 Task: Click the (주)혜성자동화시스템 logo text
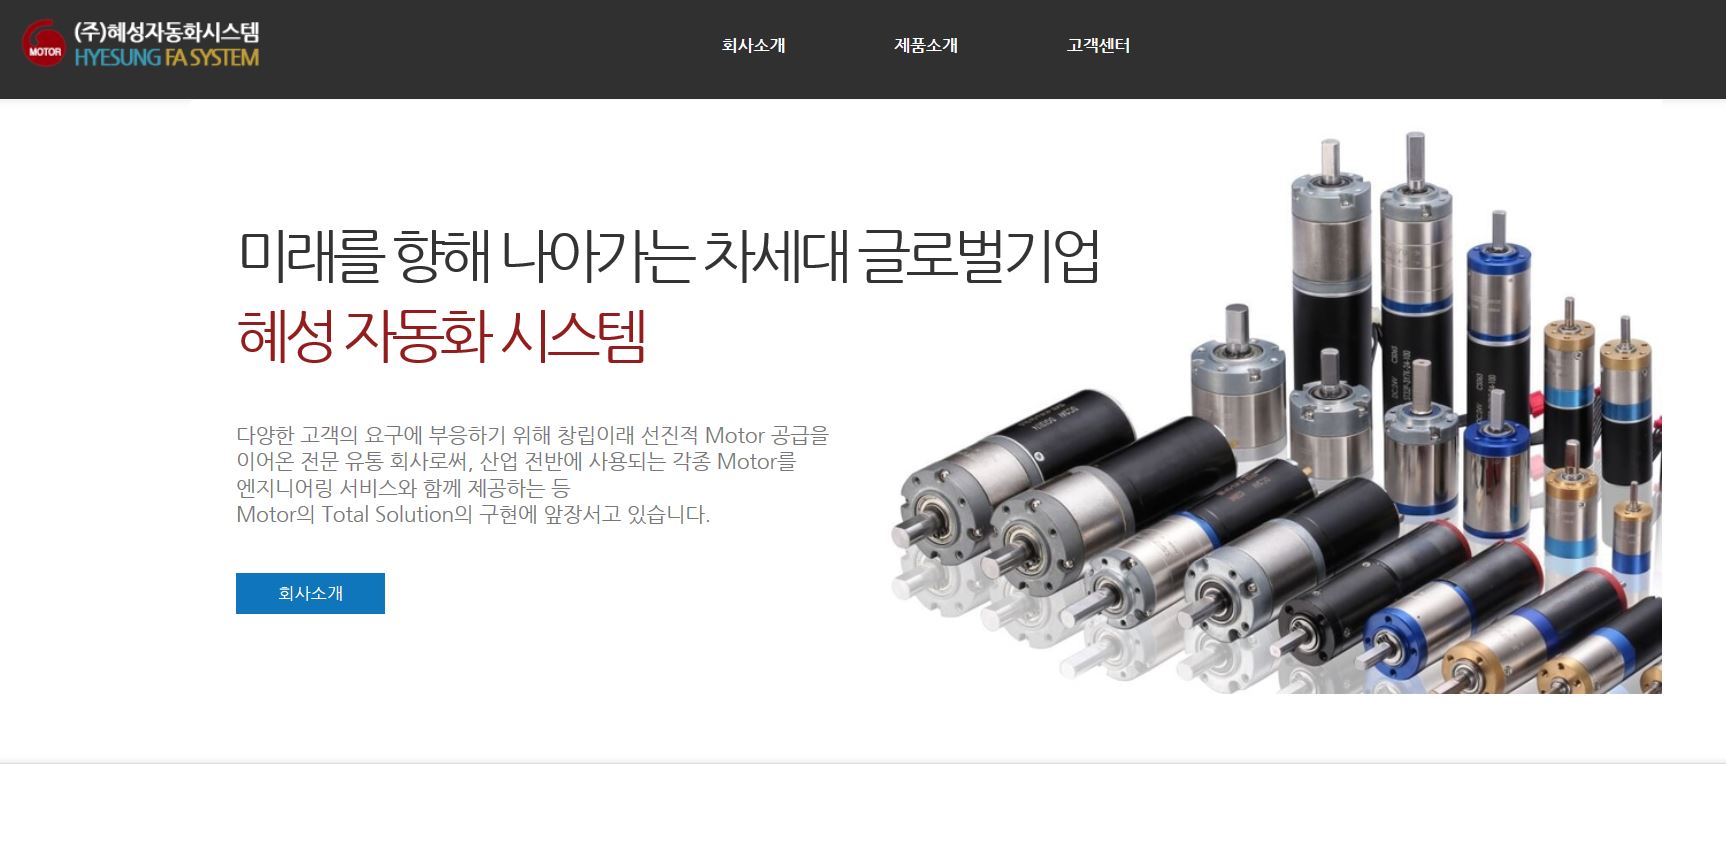coord(167,32)
